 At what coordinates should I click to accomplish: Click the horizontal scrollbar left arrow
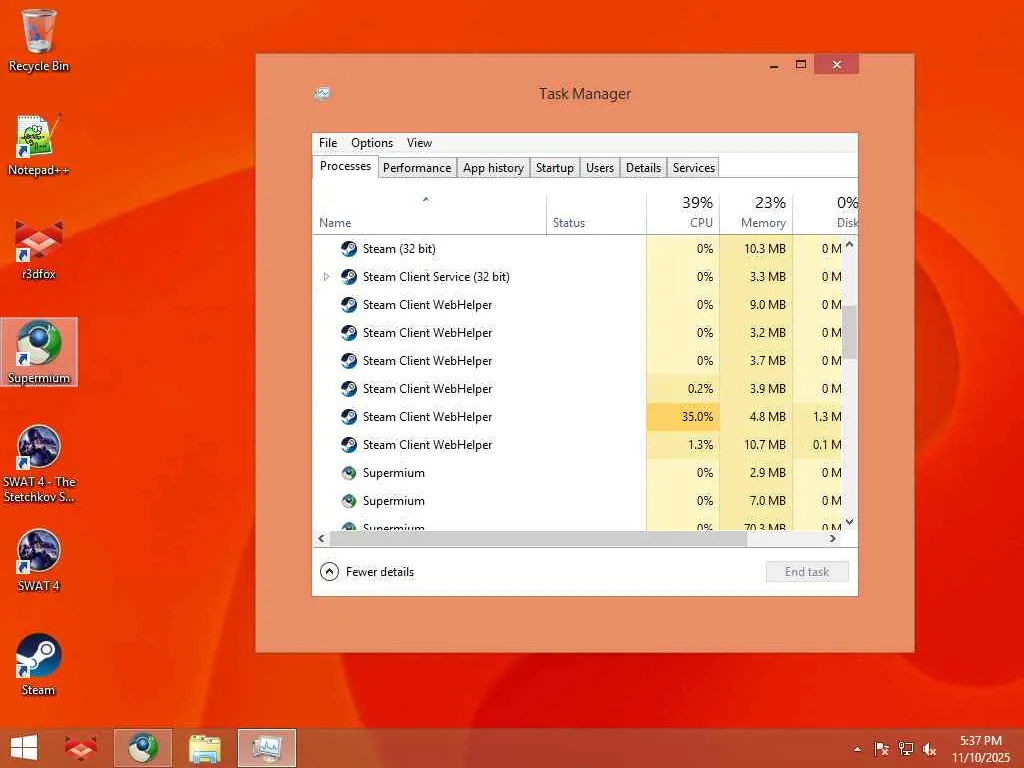tap(321, 539)
